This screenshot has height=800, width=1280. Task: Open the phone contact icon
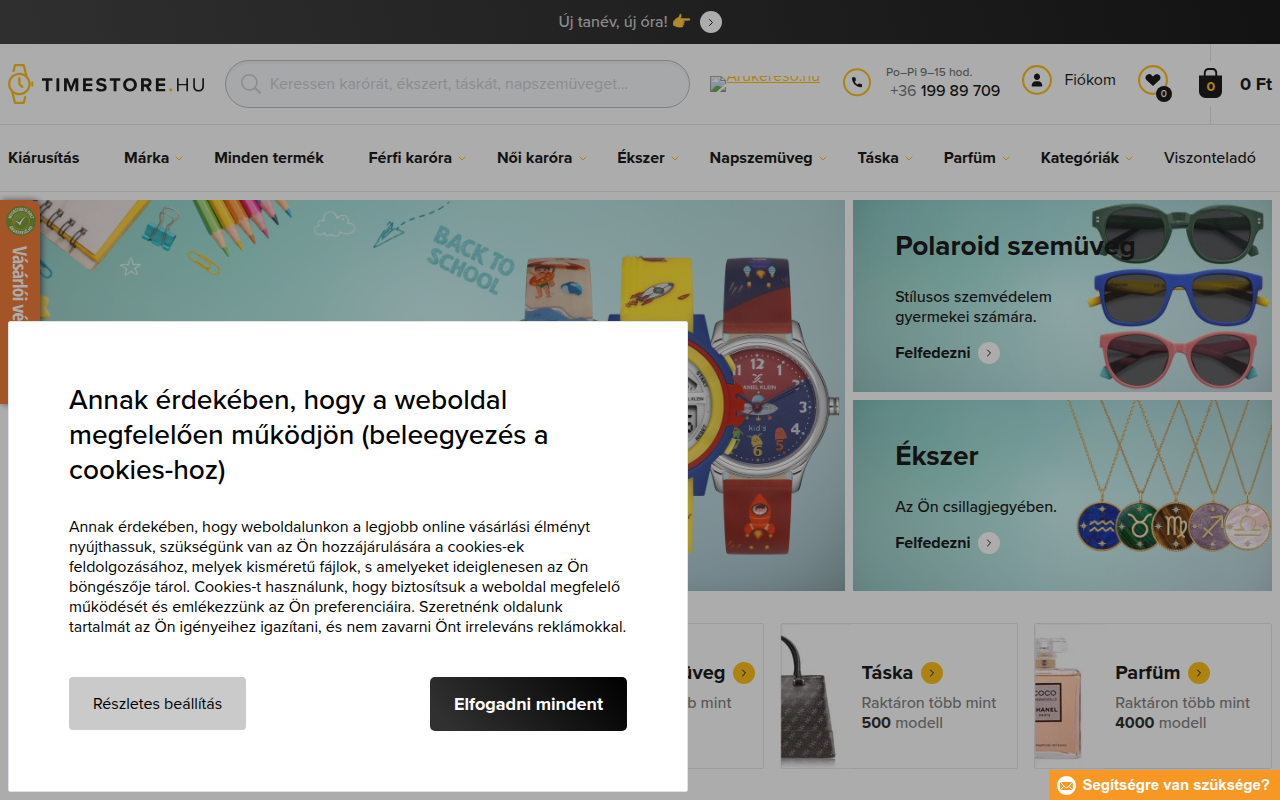(x=857, y=82)
